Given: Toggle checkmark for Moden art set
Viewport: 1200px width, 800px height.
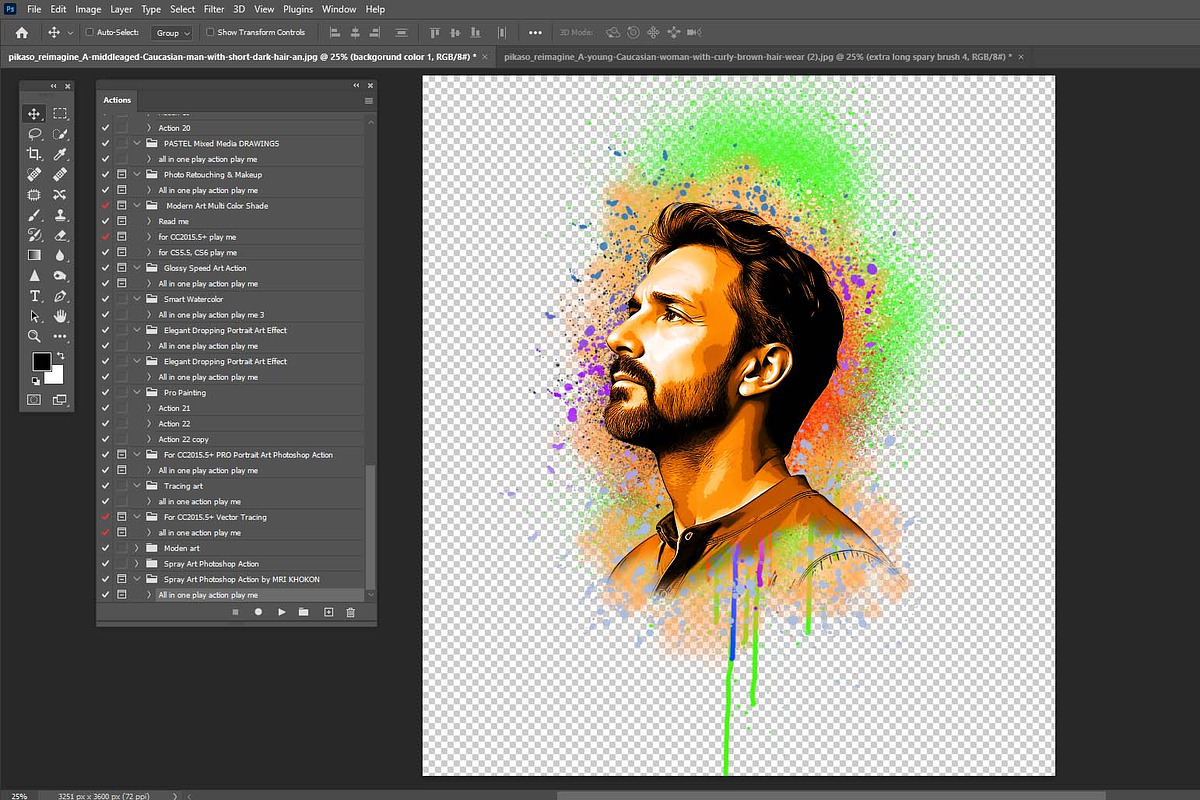Looking at the screenshot, I should (106, 548).
